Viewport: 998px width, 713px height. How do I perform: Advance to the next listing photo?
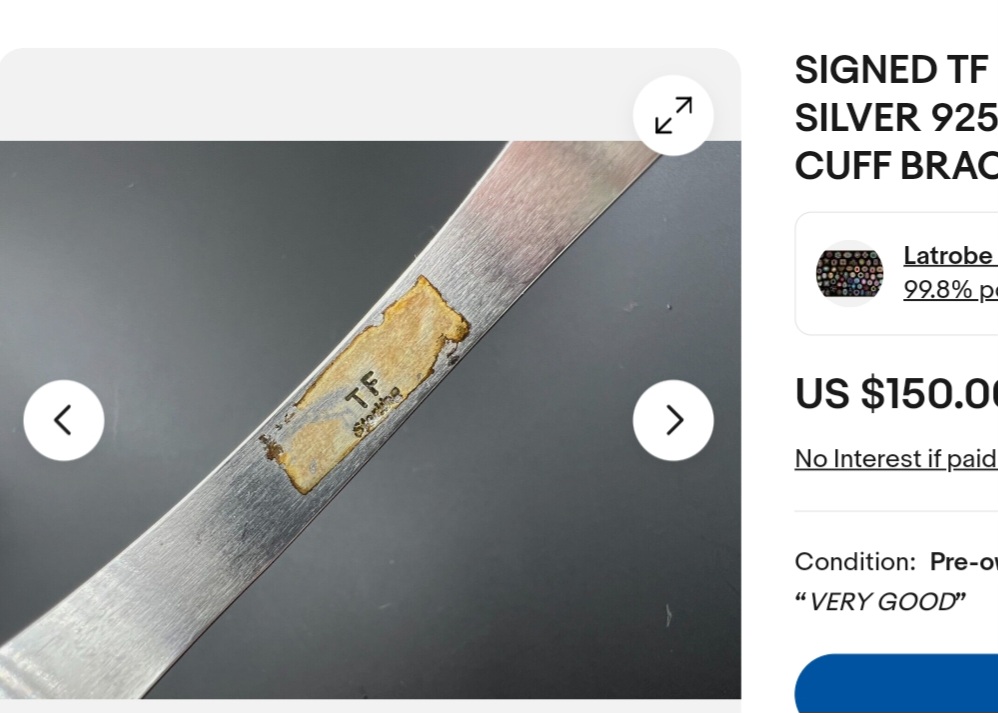(673, 420)
